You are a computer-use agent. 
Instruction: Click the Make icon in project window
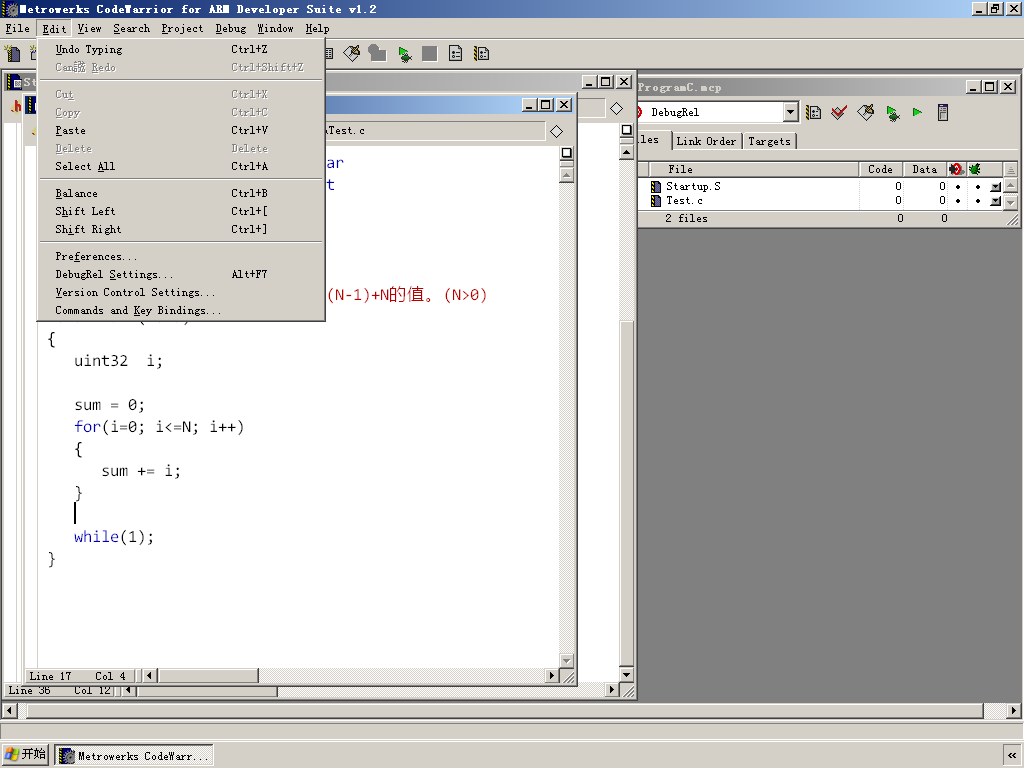866,112
